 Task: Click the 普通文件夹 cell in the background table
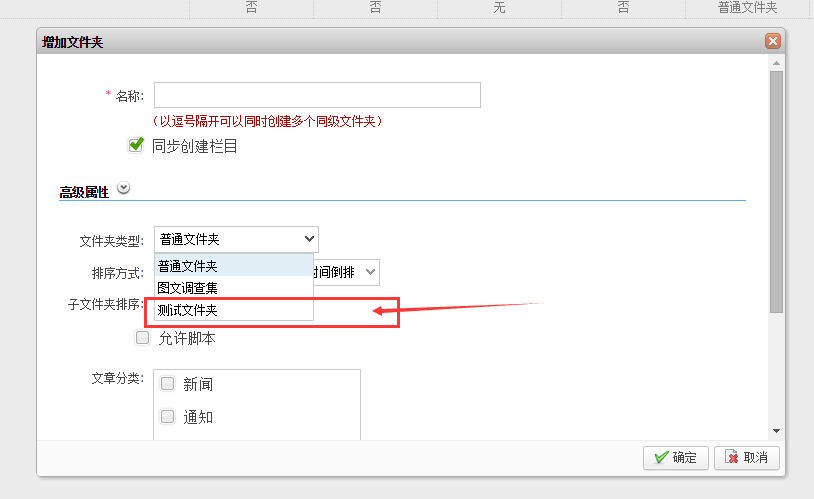click(747, 8)
